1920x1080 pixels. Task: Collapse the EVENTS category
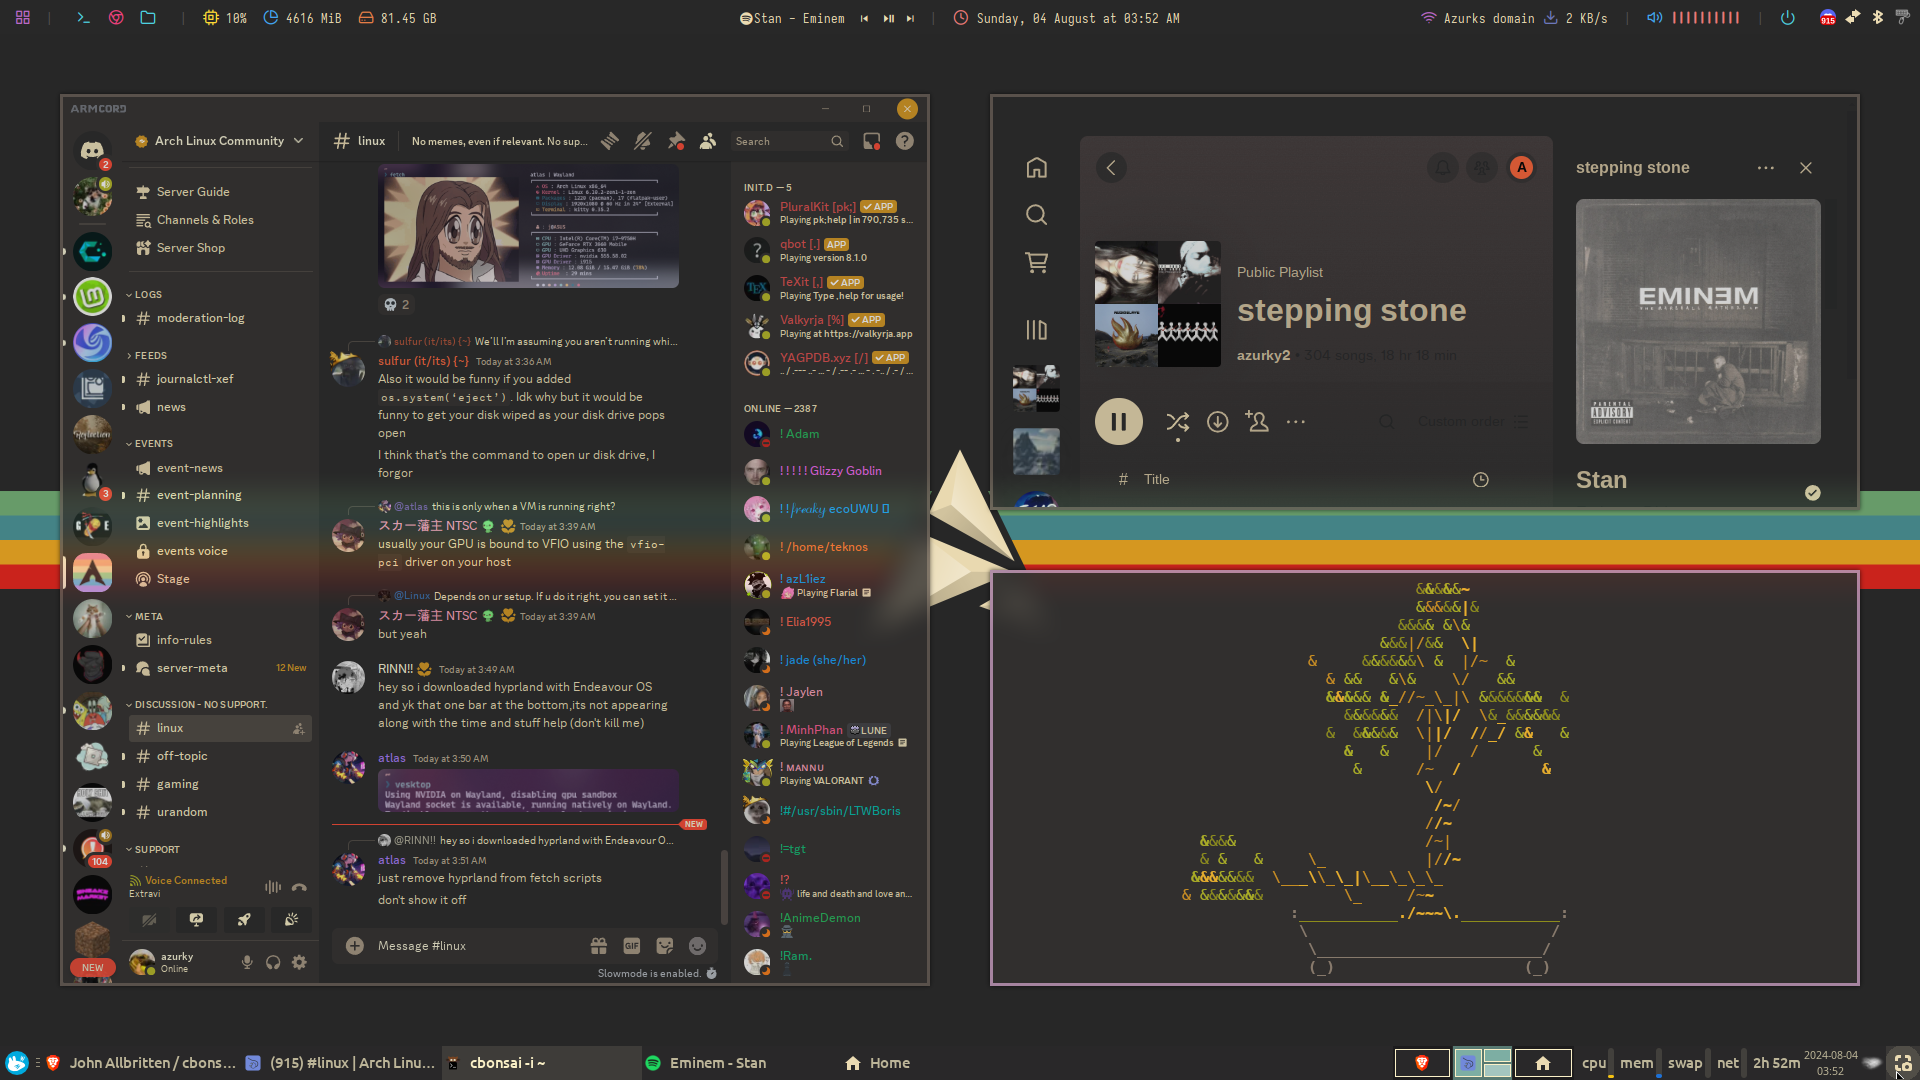pos(149,444)
